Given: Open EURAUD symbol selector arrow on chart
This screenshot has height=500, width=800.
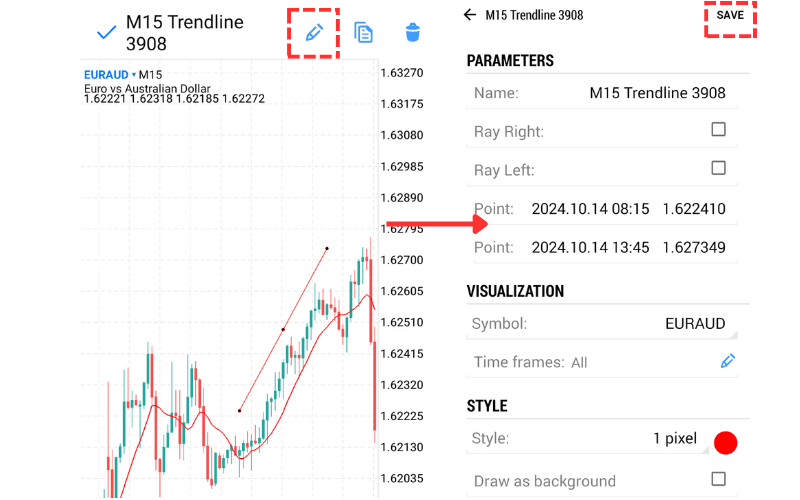Looking at the screenshot, I should click(134, 75).
